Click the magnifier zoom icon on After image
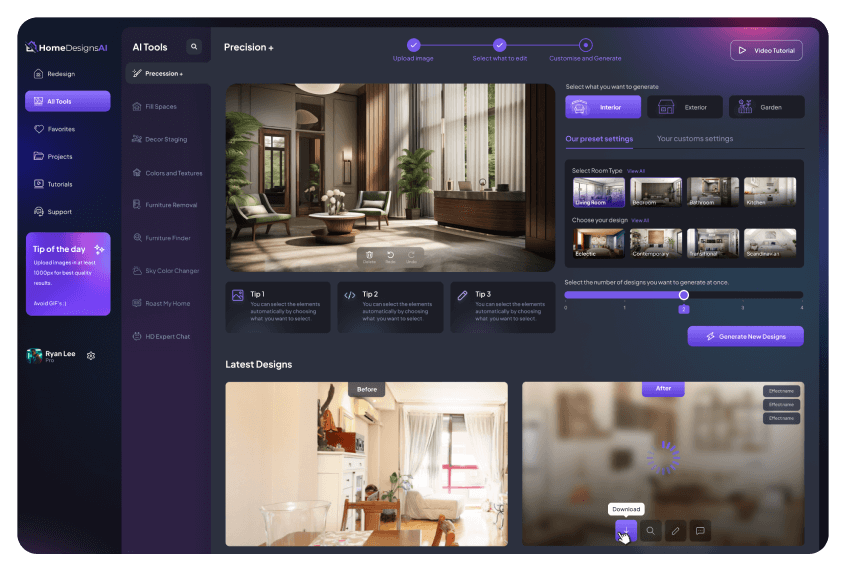Screen dimensions: 846x571 click(651, 531)
